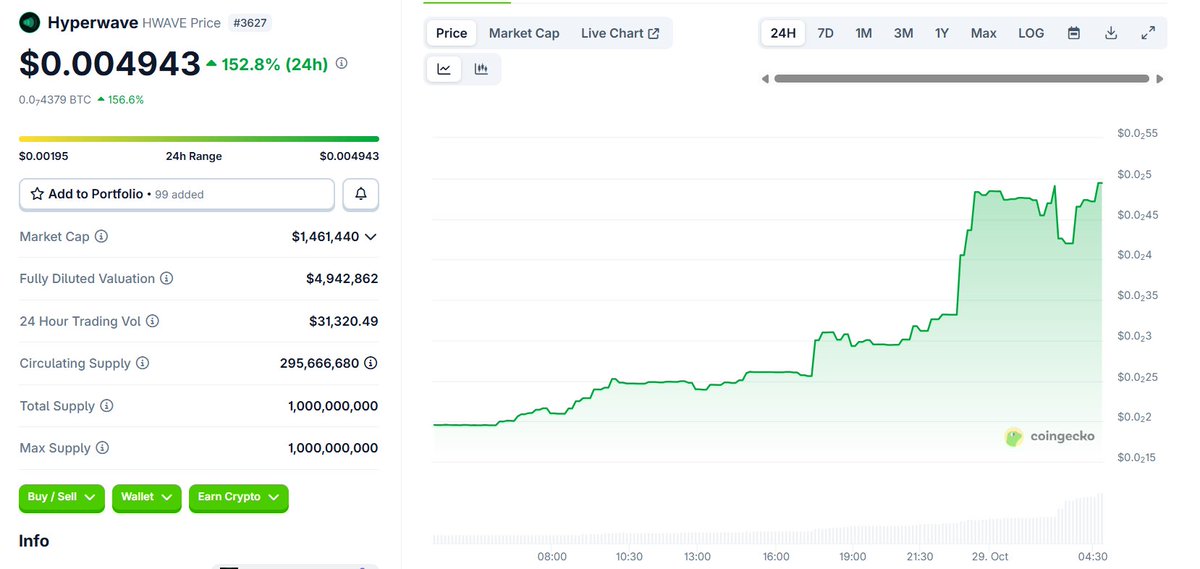1200x569 pixels.
Task: Show 24 Hour Trading Vol info icon
Action: point(153,321)
